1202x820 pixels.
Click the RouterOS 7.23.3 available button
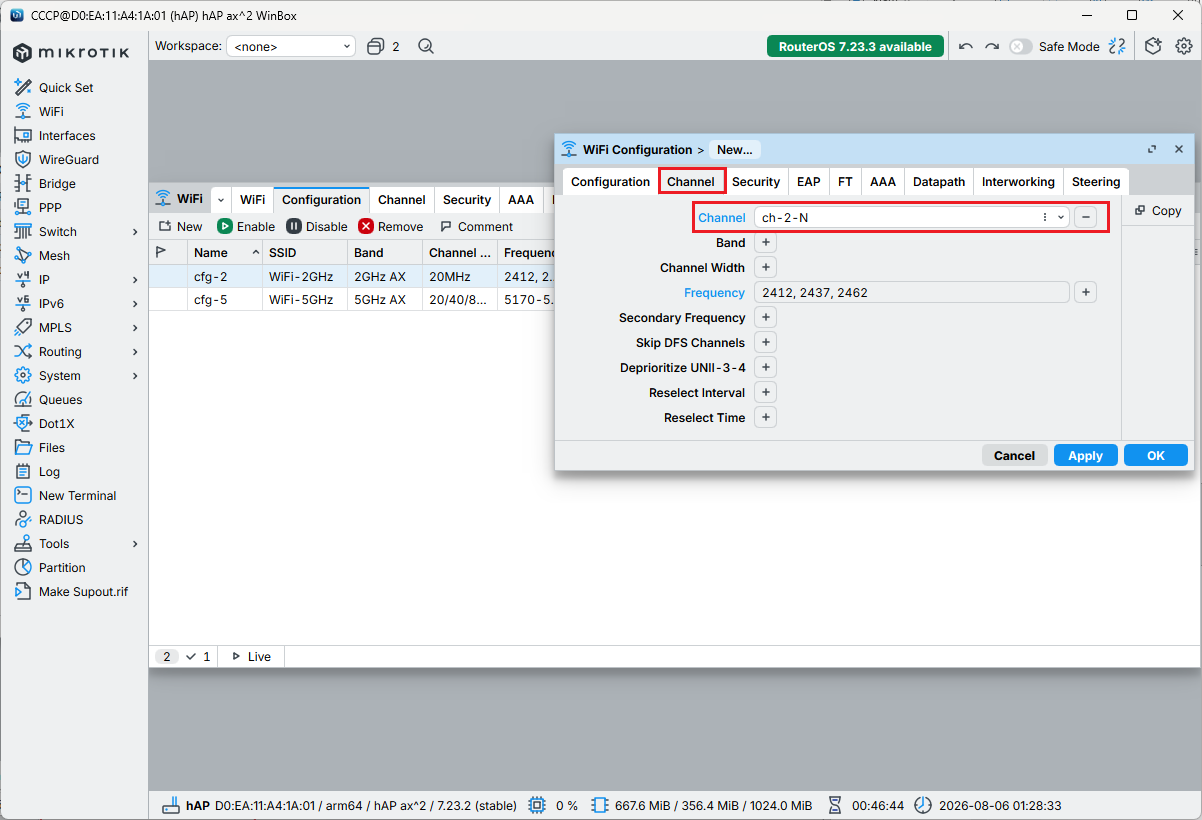coord(855,46)
